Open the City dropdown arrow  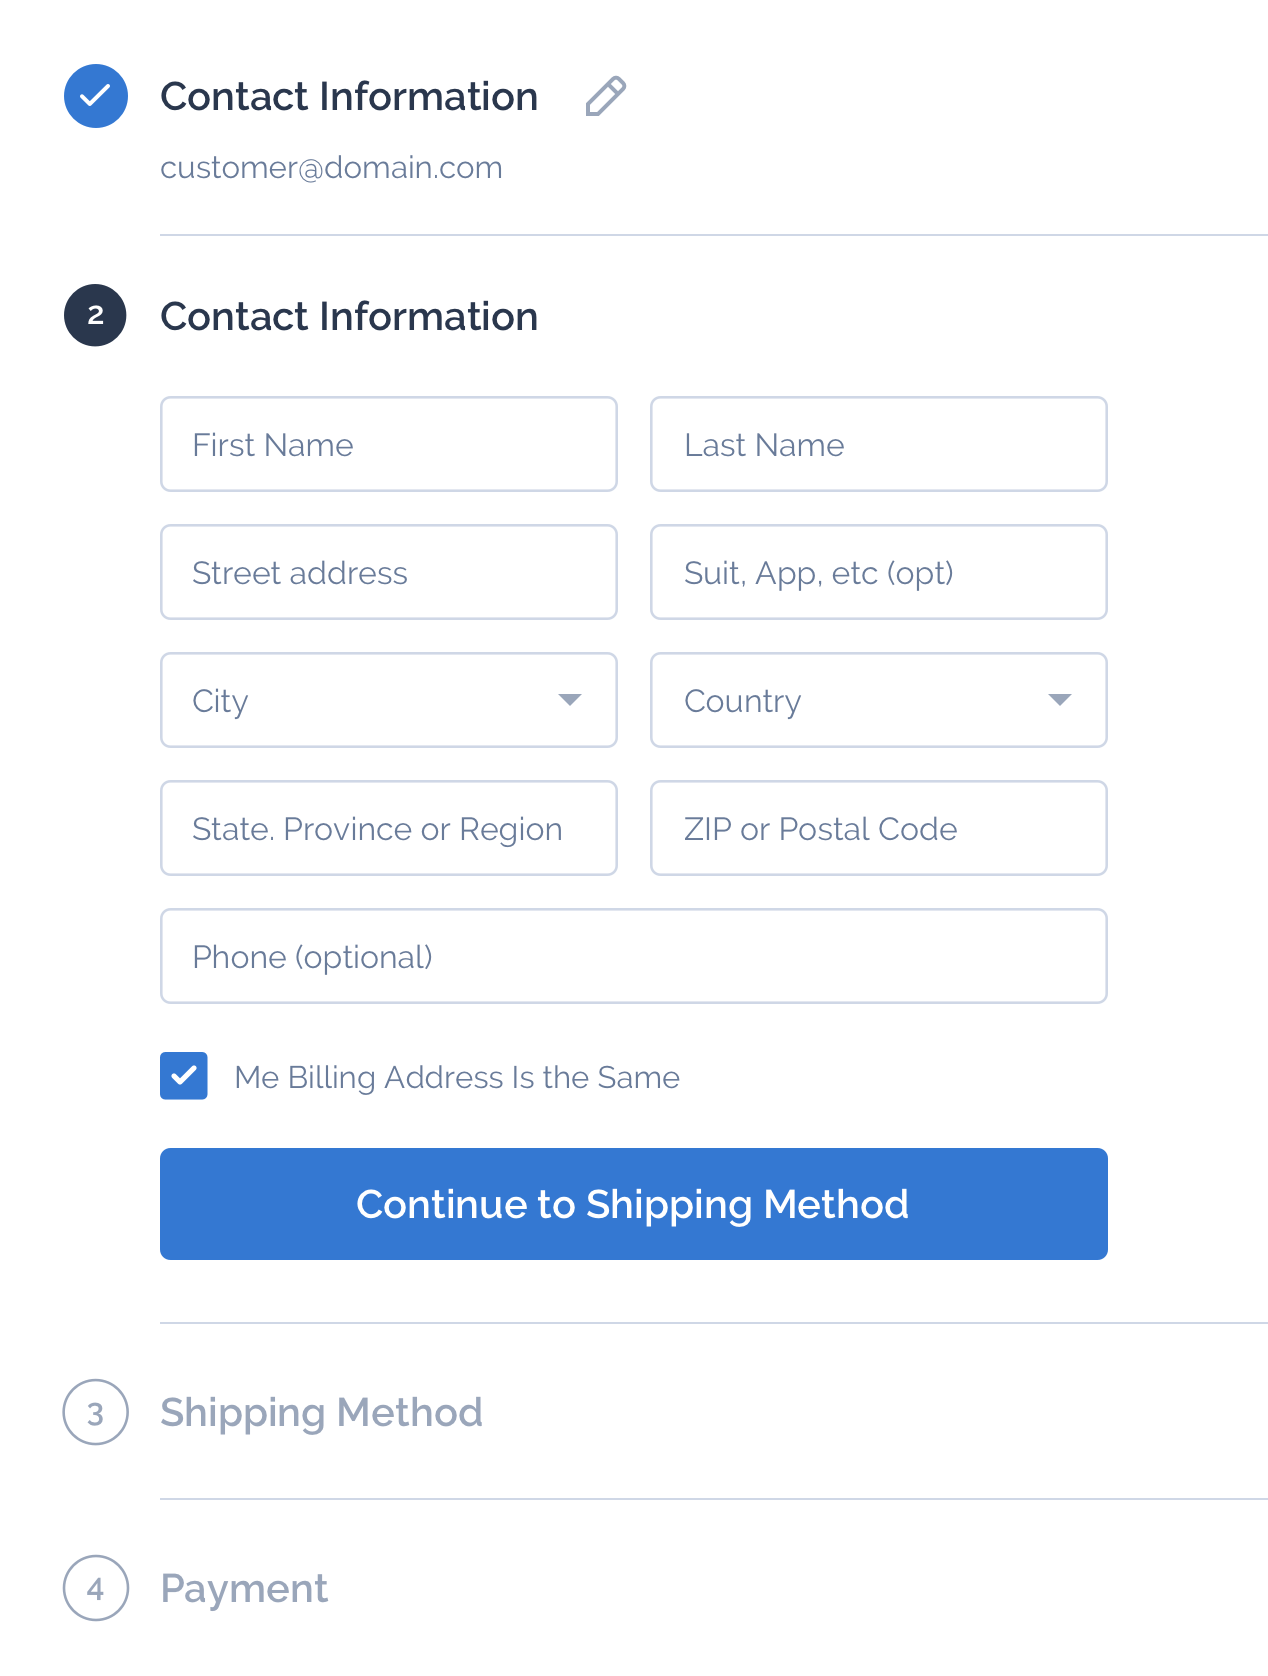[569, 700]
